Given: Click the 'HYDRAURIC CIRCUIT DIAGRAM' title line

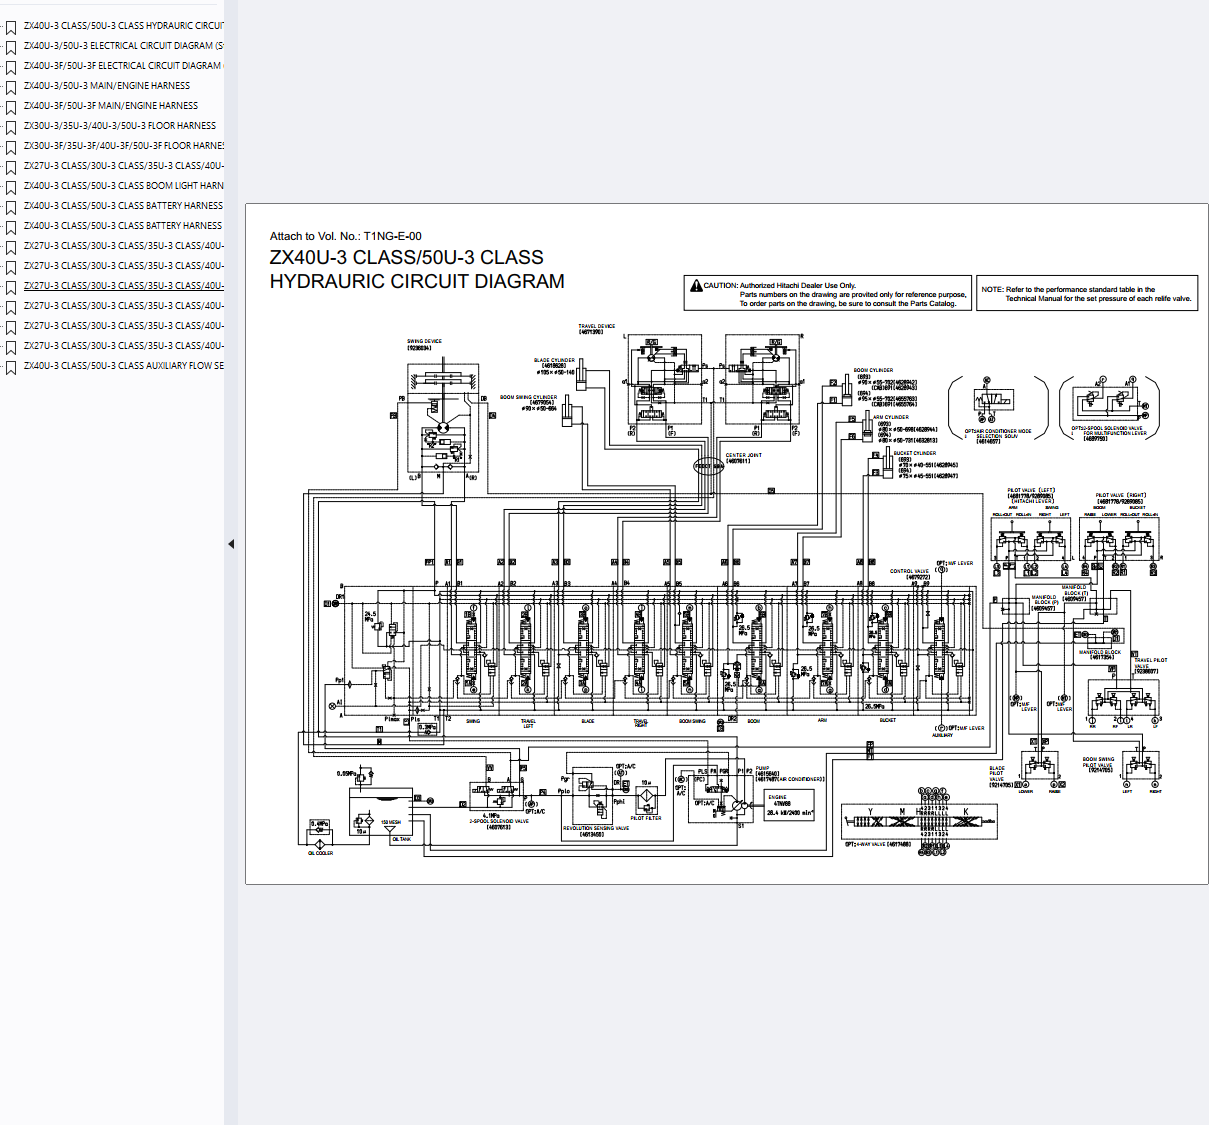Looking at the screenshot, I should [417, 282].
